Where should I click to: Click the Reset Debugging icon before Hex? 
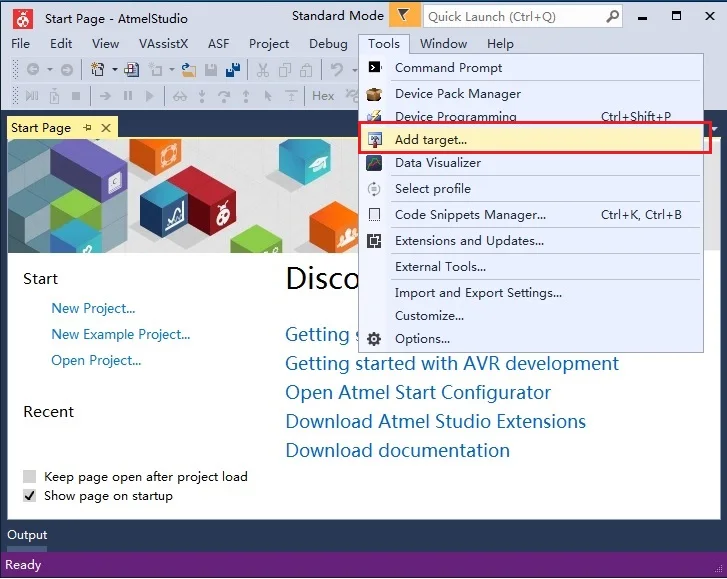click(291, 96)
